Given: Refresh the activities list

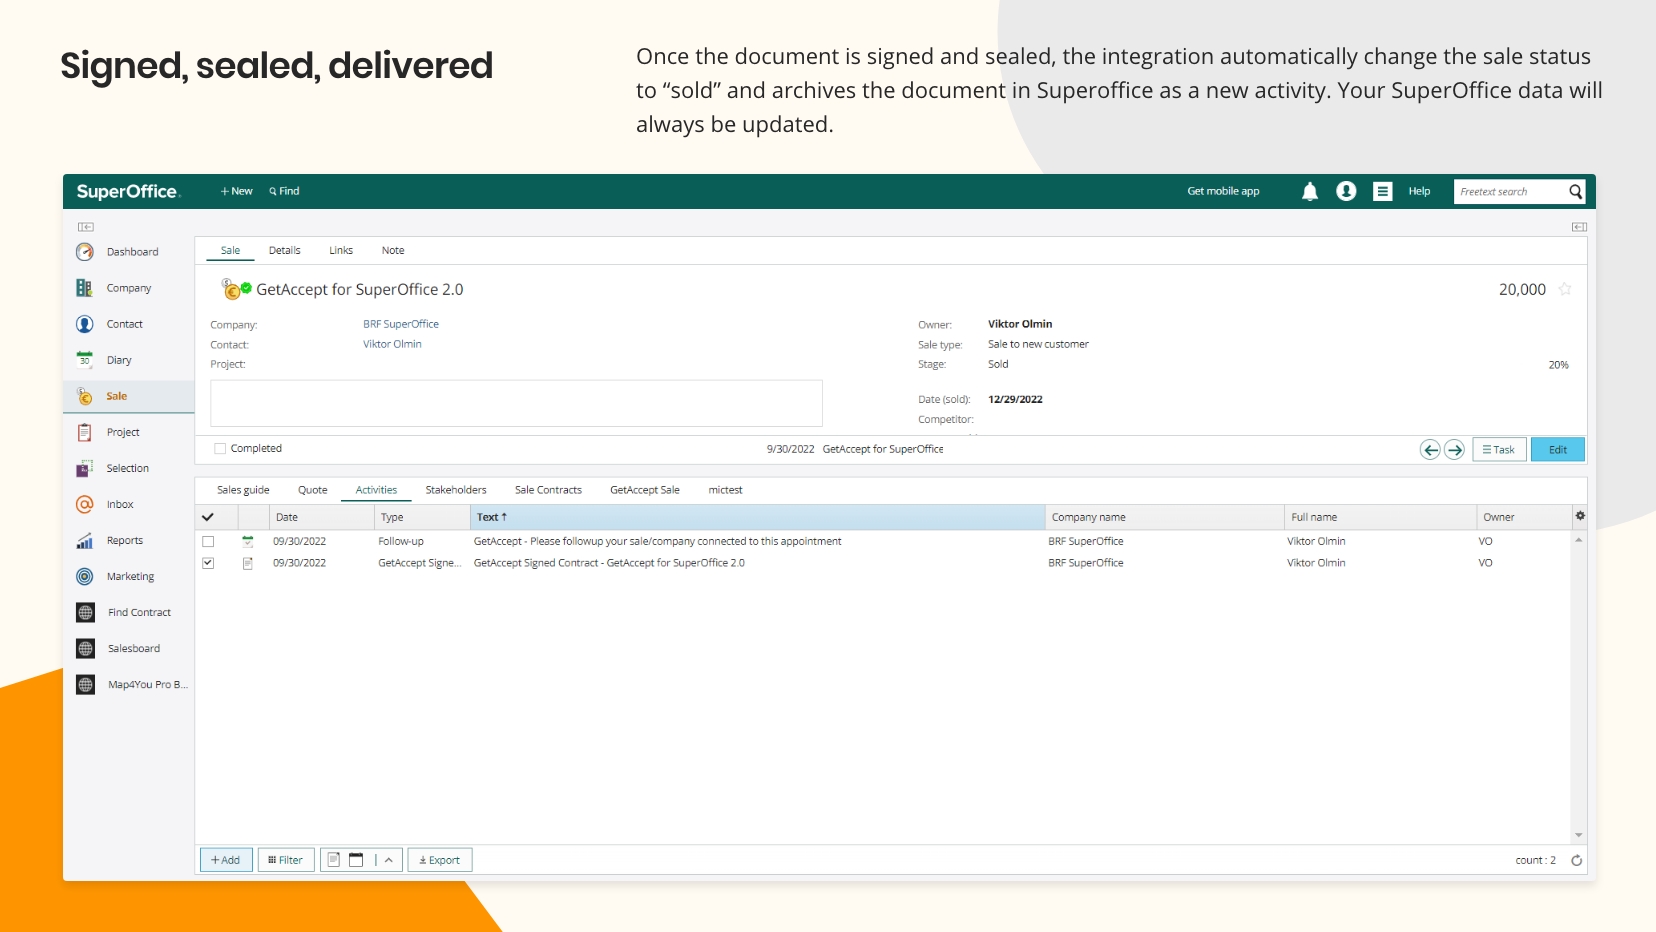Looking at the screenshot, I should click(x=1576, y=860).
